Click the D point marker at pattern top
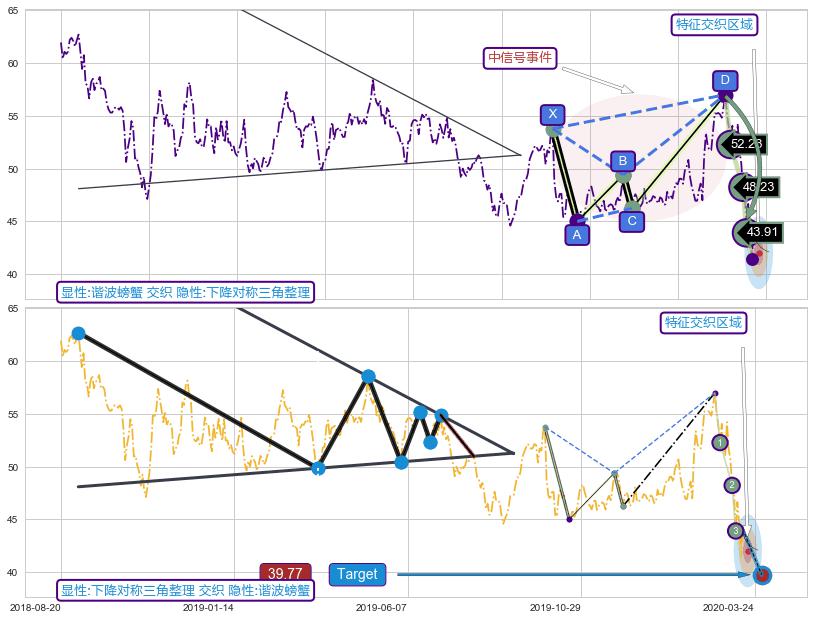The image size is (813, 620). [x=725, y=81]
